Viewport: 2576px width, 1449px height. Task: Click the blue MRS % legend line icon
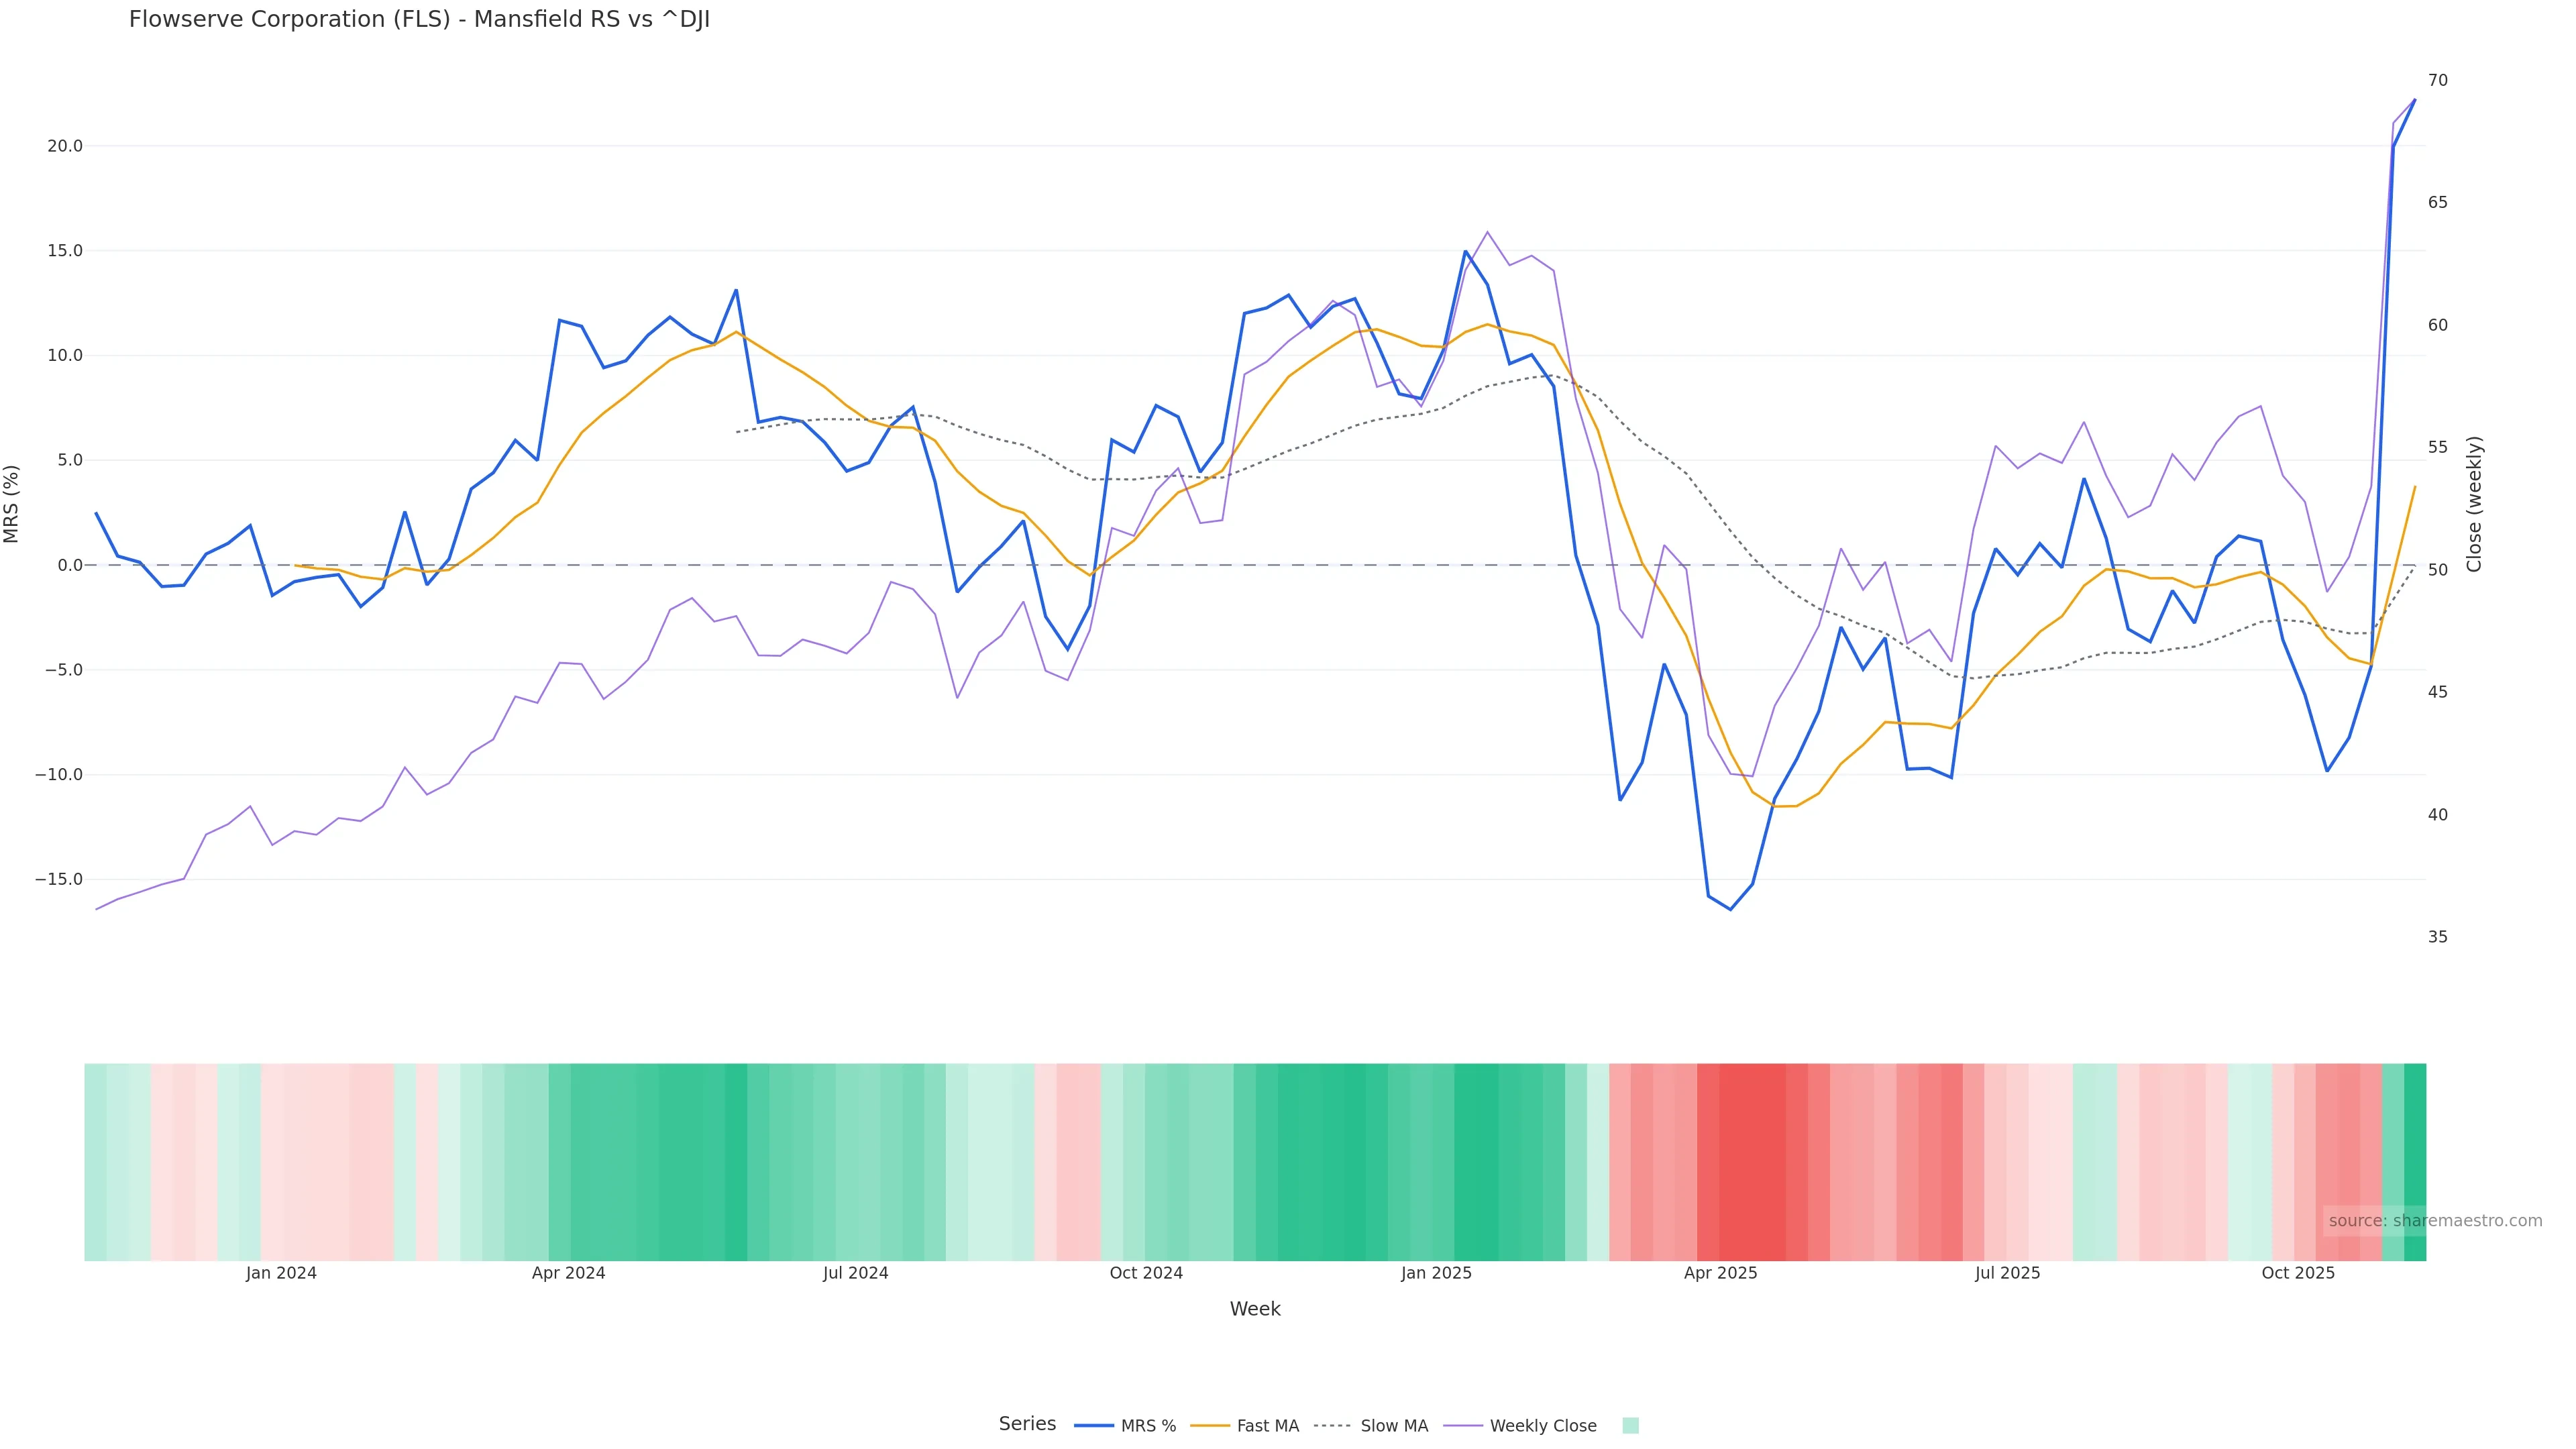coord(1094,1426)
